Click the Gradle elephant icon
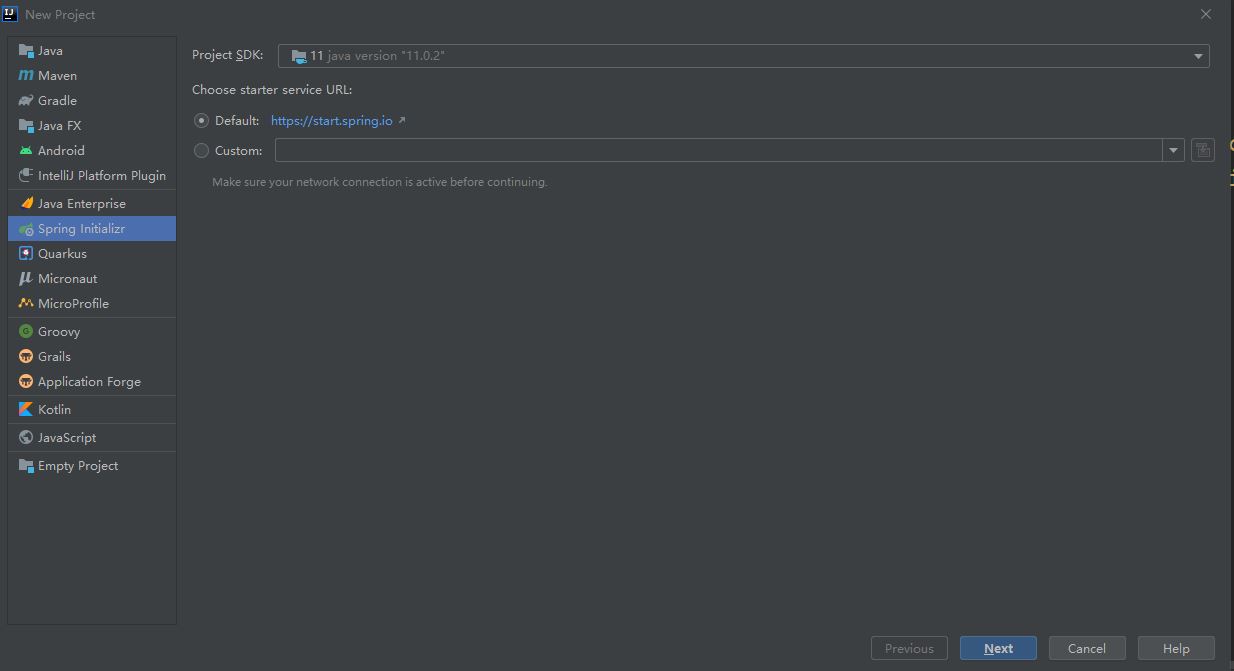 [26, 100]
